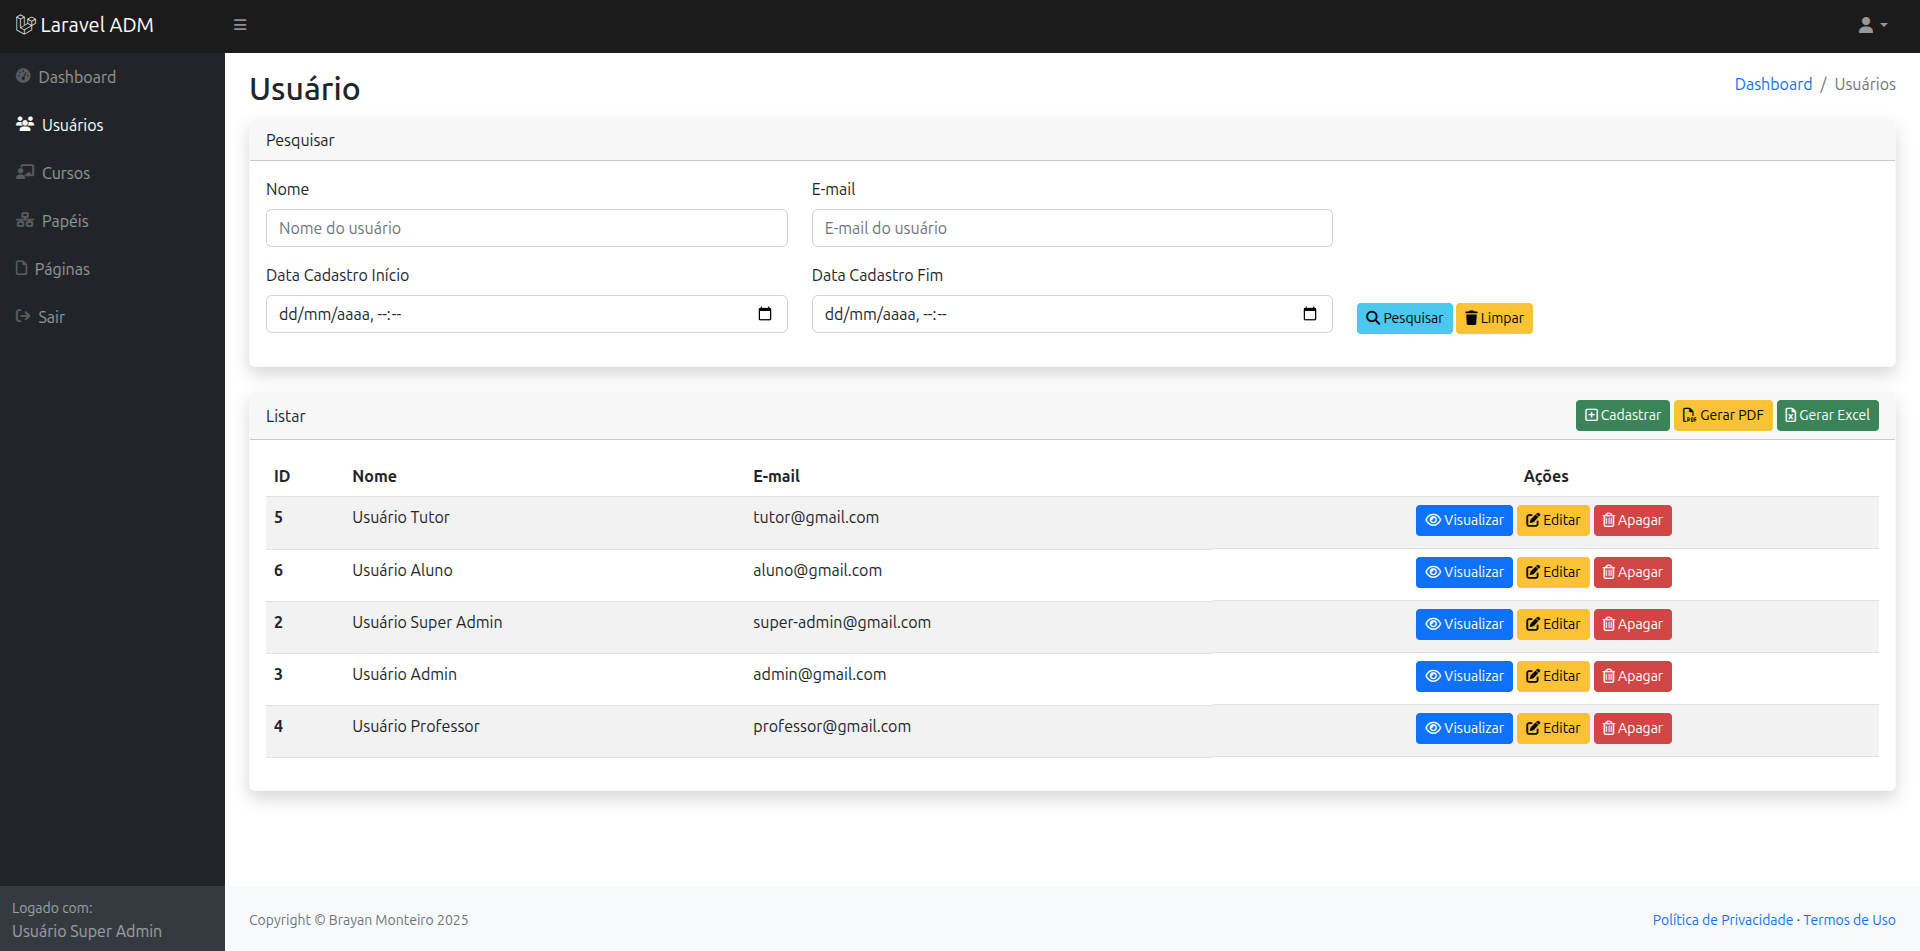
Task: Click the Cursos graduation icon
Action: [x=23, y=172]
